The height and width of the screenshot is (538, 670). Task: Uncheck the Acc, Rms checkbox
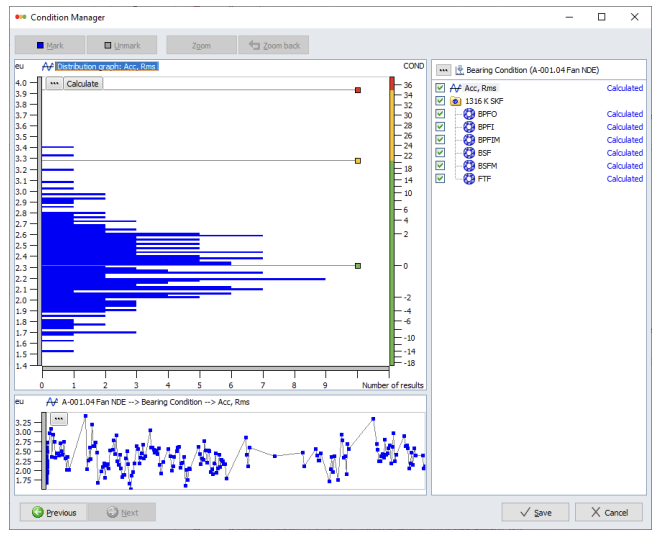tap(440, 88)
